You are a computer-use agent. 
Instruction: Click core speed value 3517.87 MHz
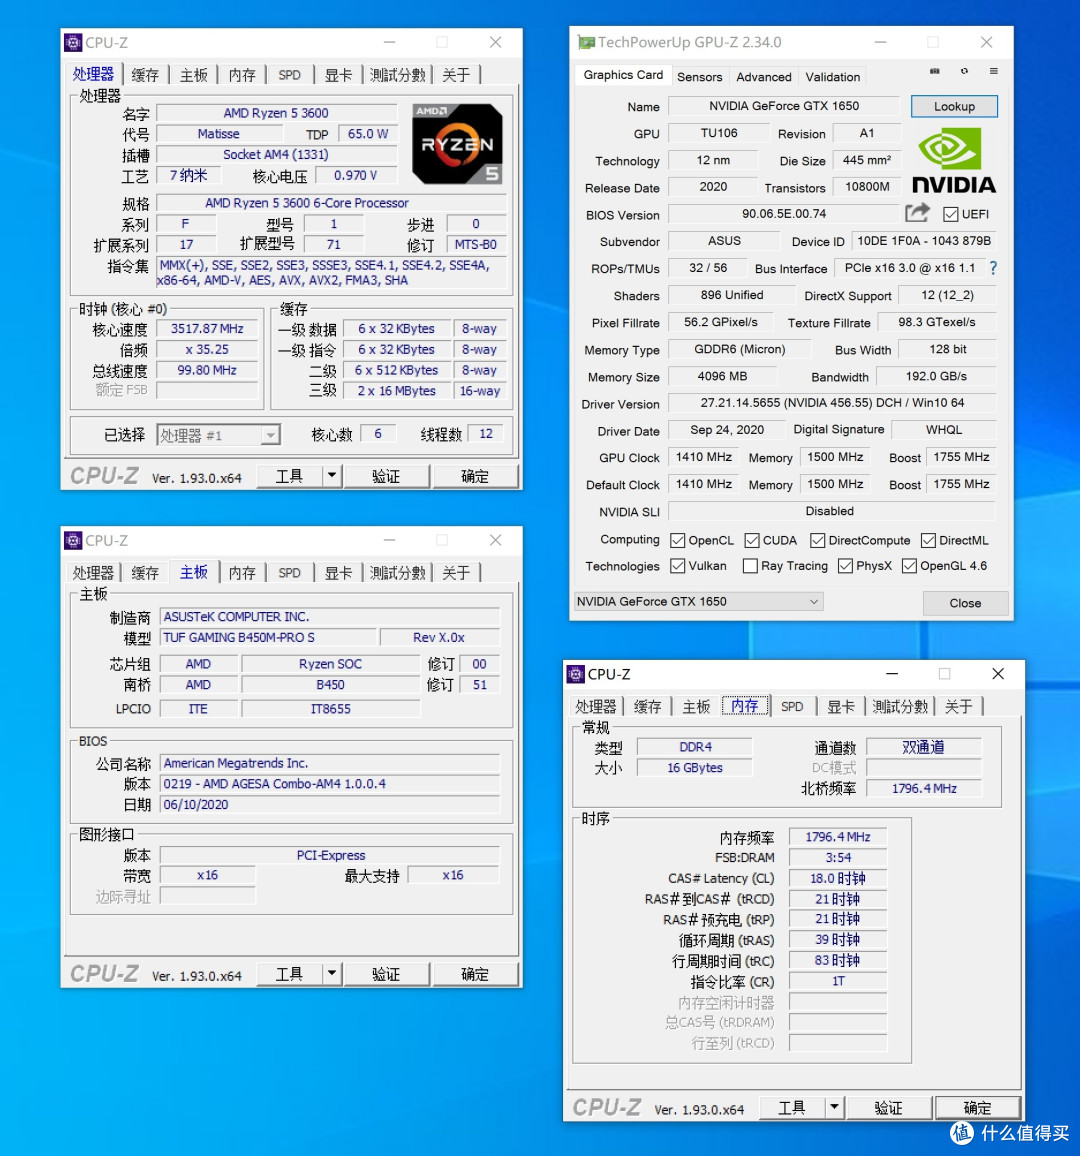click(207, 329)
